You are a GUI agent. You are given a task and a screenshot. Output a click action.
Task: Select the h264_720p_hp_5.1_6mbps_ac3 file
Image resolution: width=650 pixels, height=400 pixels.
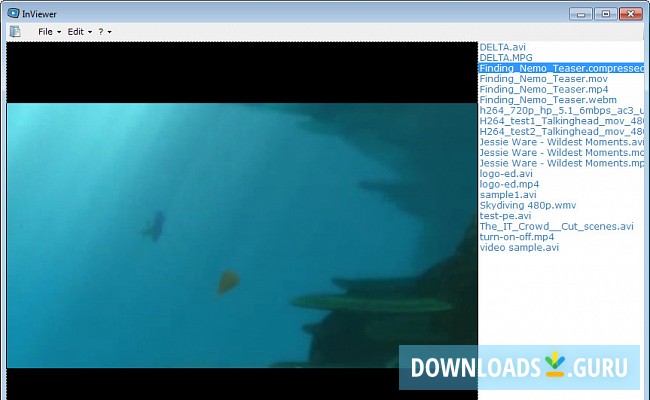pos(561,110)
